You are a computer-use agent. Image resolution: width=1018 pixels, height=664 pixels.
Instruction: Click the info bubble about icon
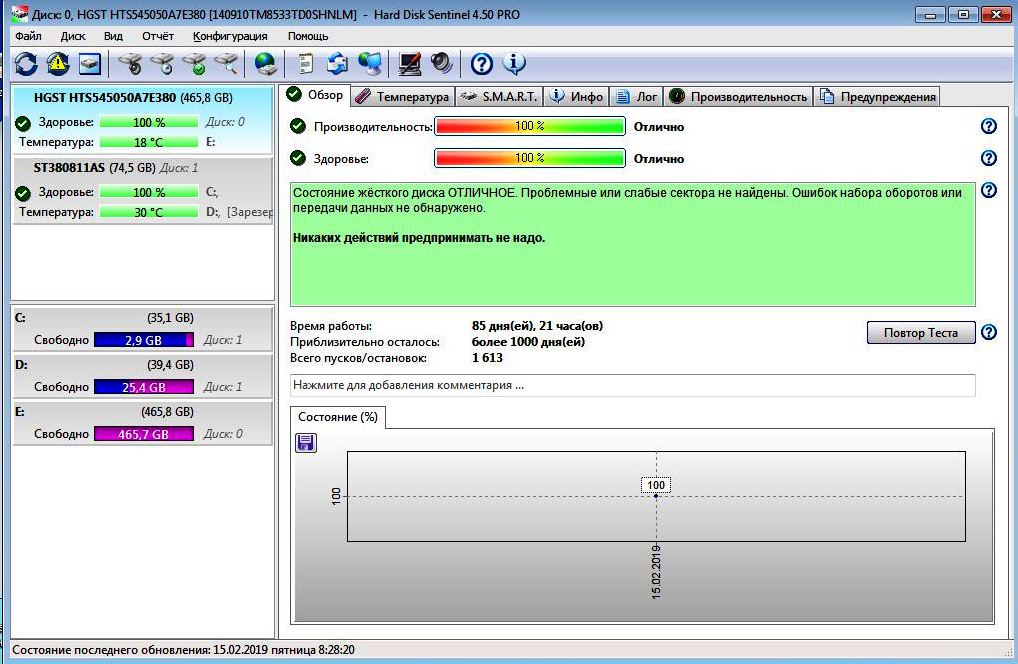(x=514, y=63)
